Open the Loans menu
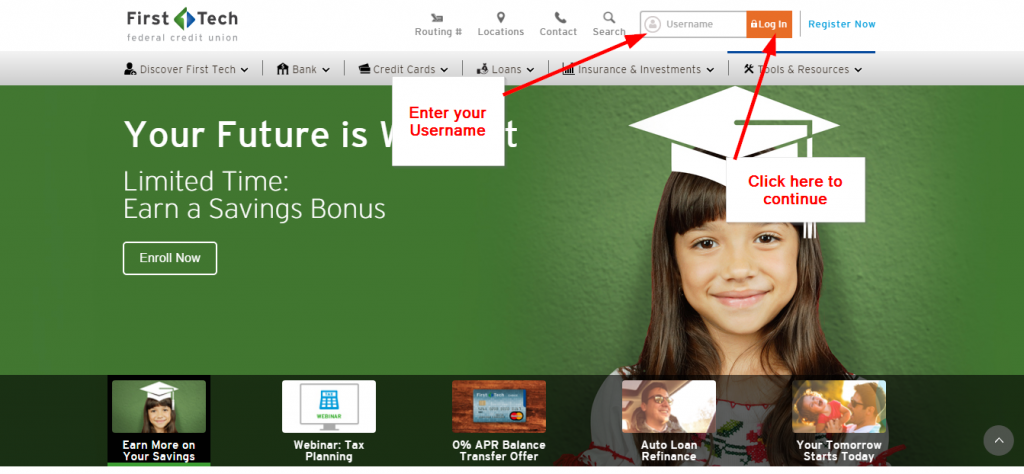This screenshot has width=1024, height=474. point(505,69)
